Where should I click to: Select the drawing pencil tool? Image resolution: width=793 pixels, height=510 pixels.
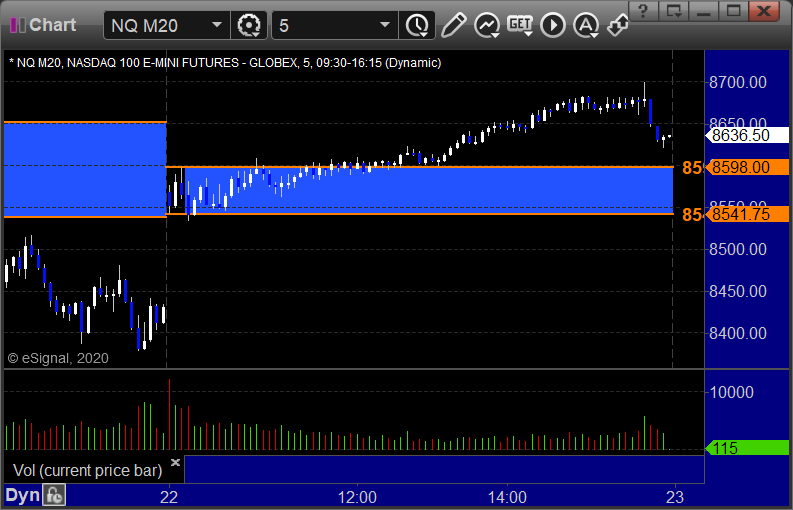[x=454, y=25]
